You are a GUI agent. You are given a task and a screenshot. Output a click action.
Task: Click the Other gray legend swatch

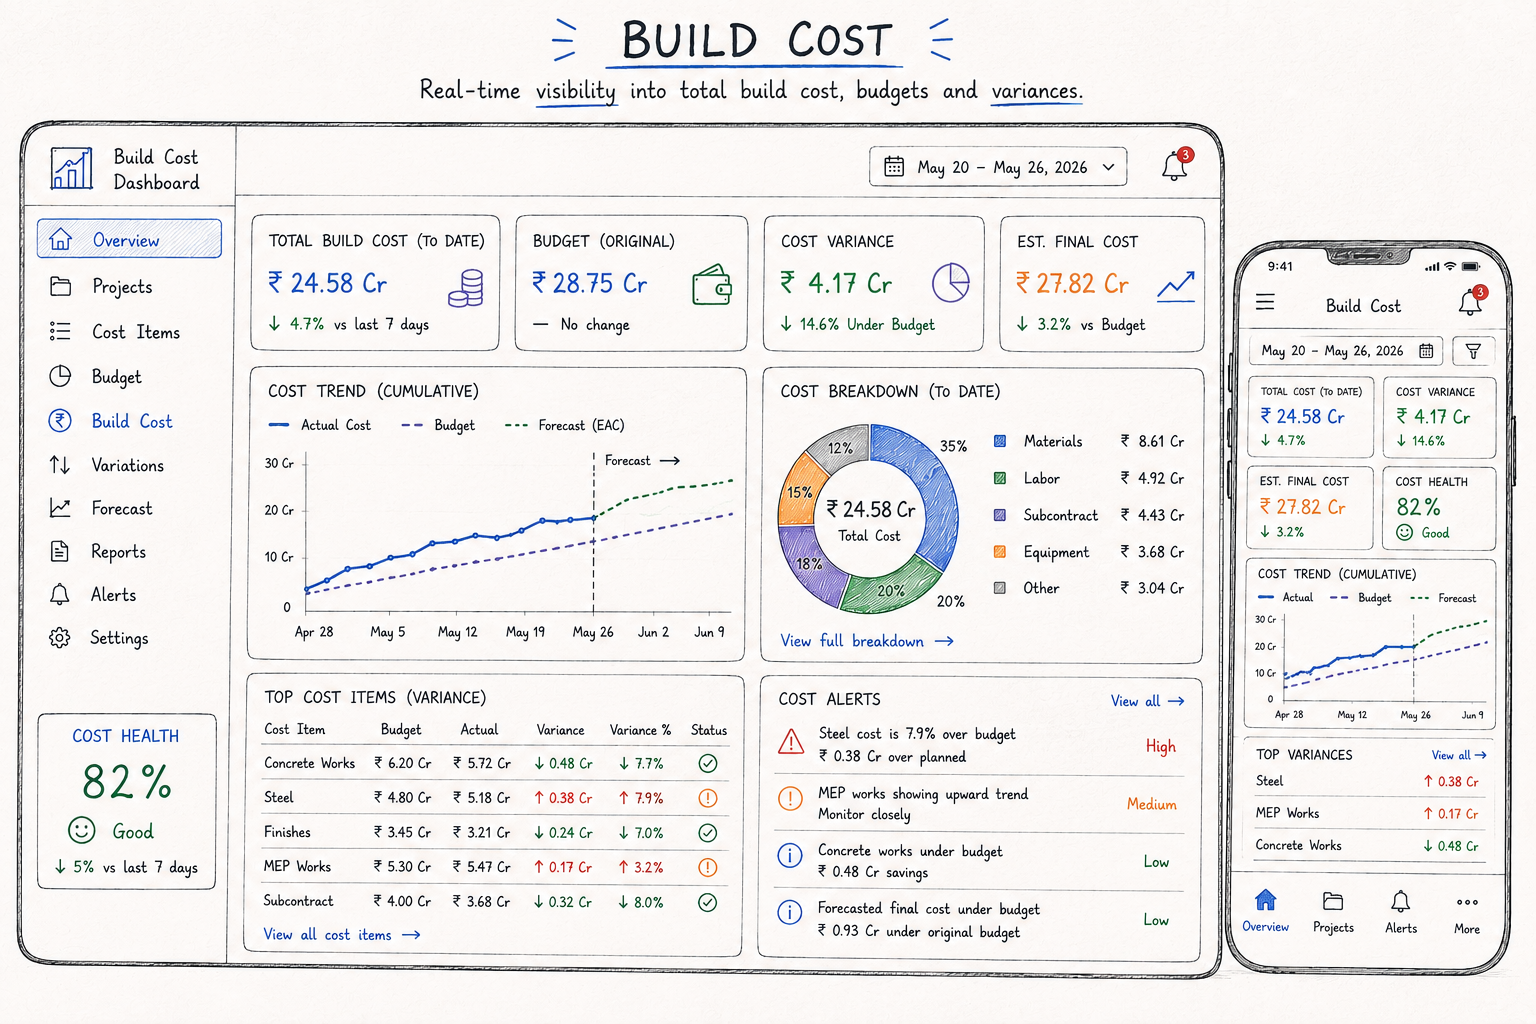pyautogui.click(x=1000, y=588)
